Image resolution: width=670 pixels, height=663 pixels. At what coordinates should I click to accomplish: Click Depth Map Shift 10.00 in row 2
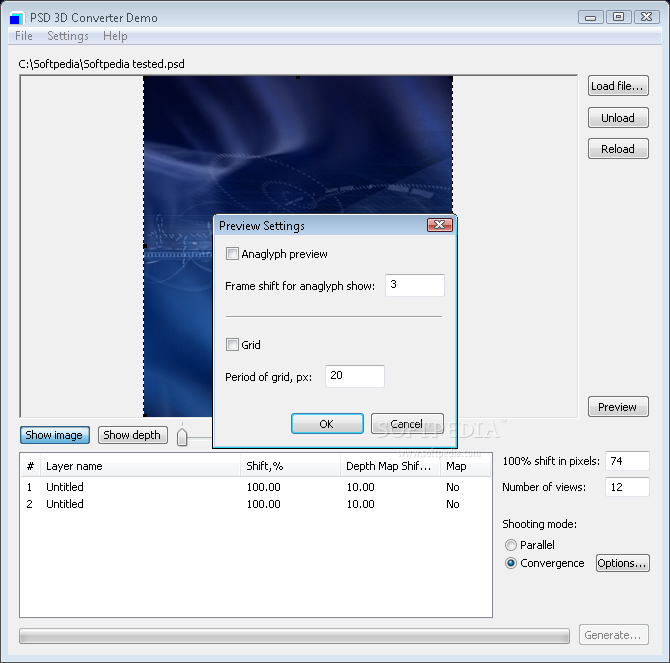click(x=361, y=504)
